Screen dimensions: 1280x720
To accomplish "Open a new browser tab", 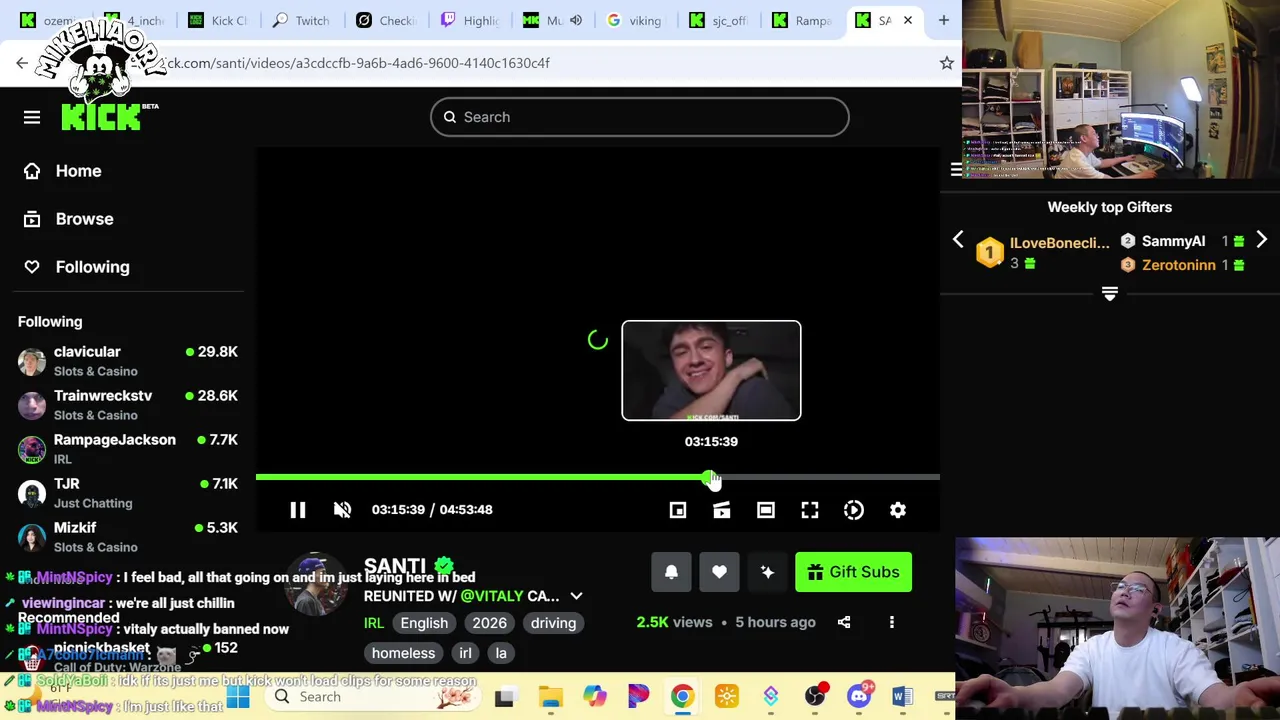I will pos(943,20).
